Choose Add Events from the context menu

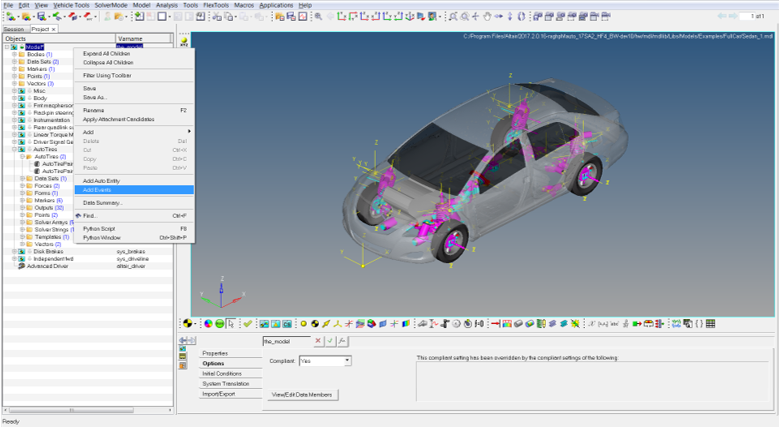98,190
